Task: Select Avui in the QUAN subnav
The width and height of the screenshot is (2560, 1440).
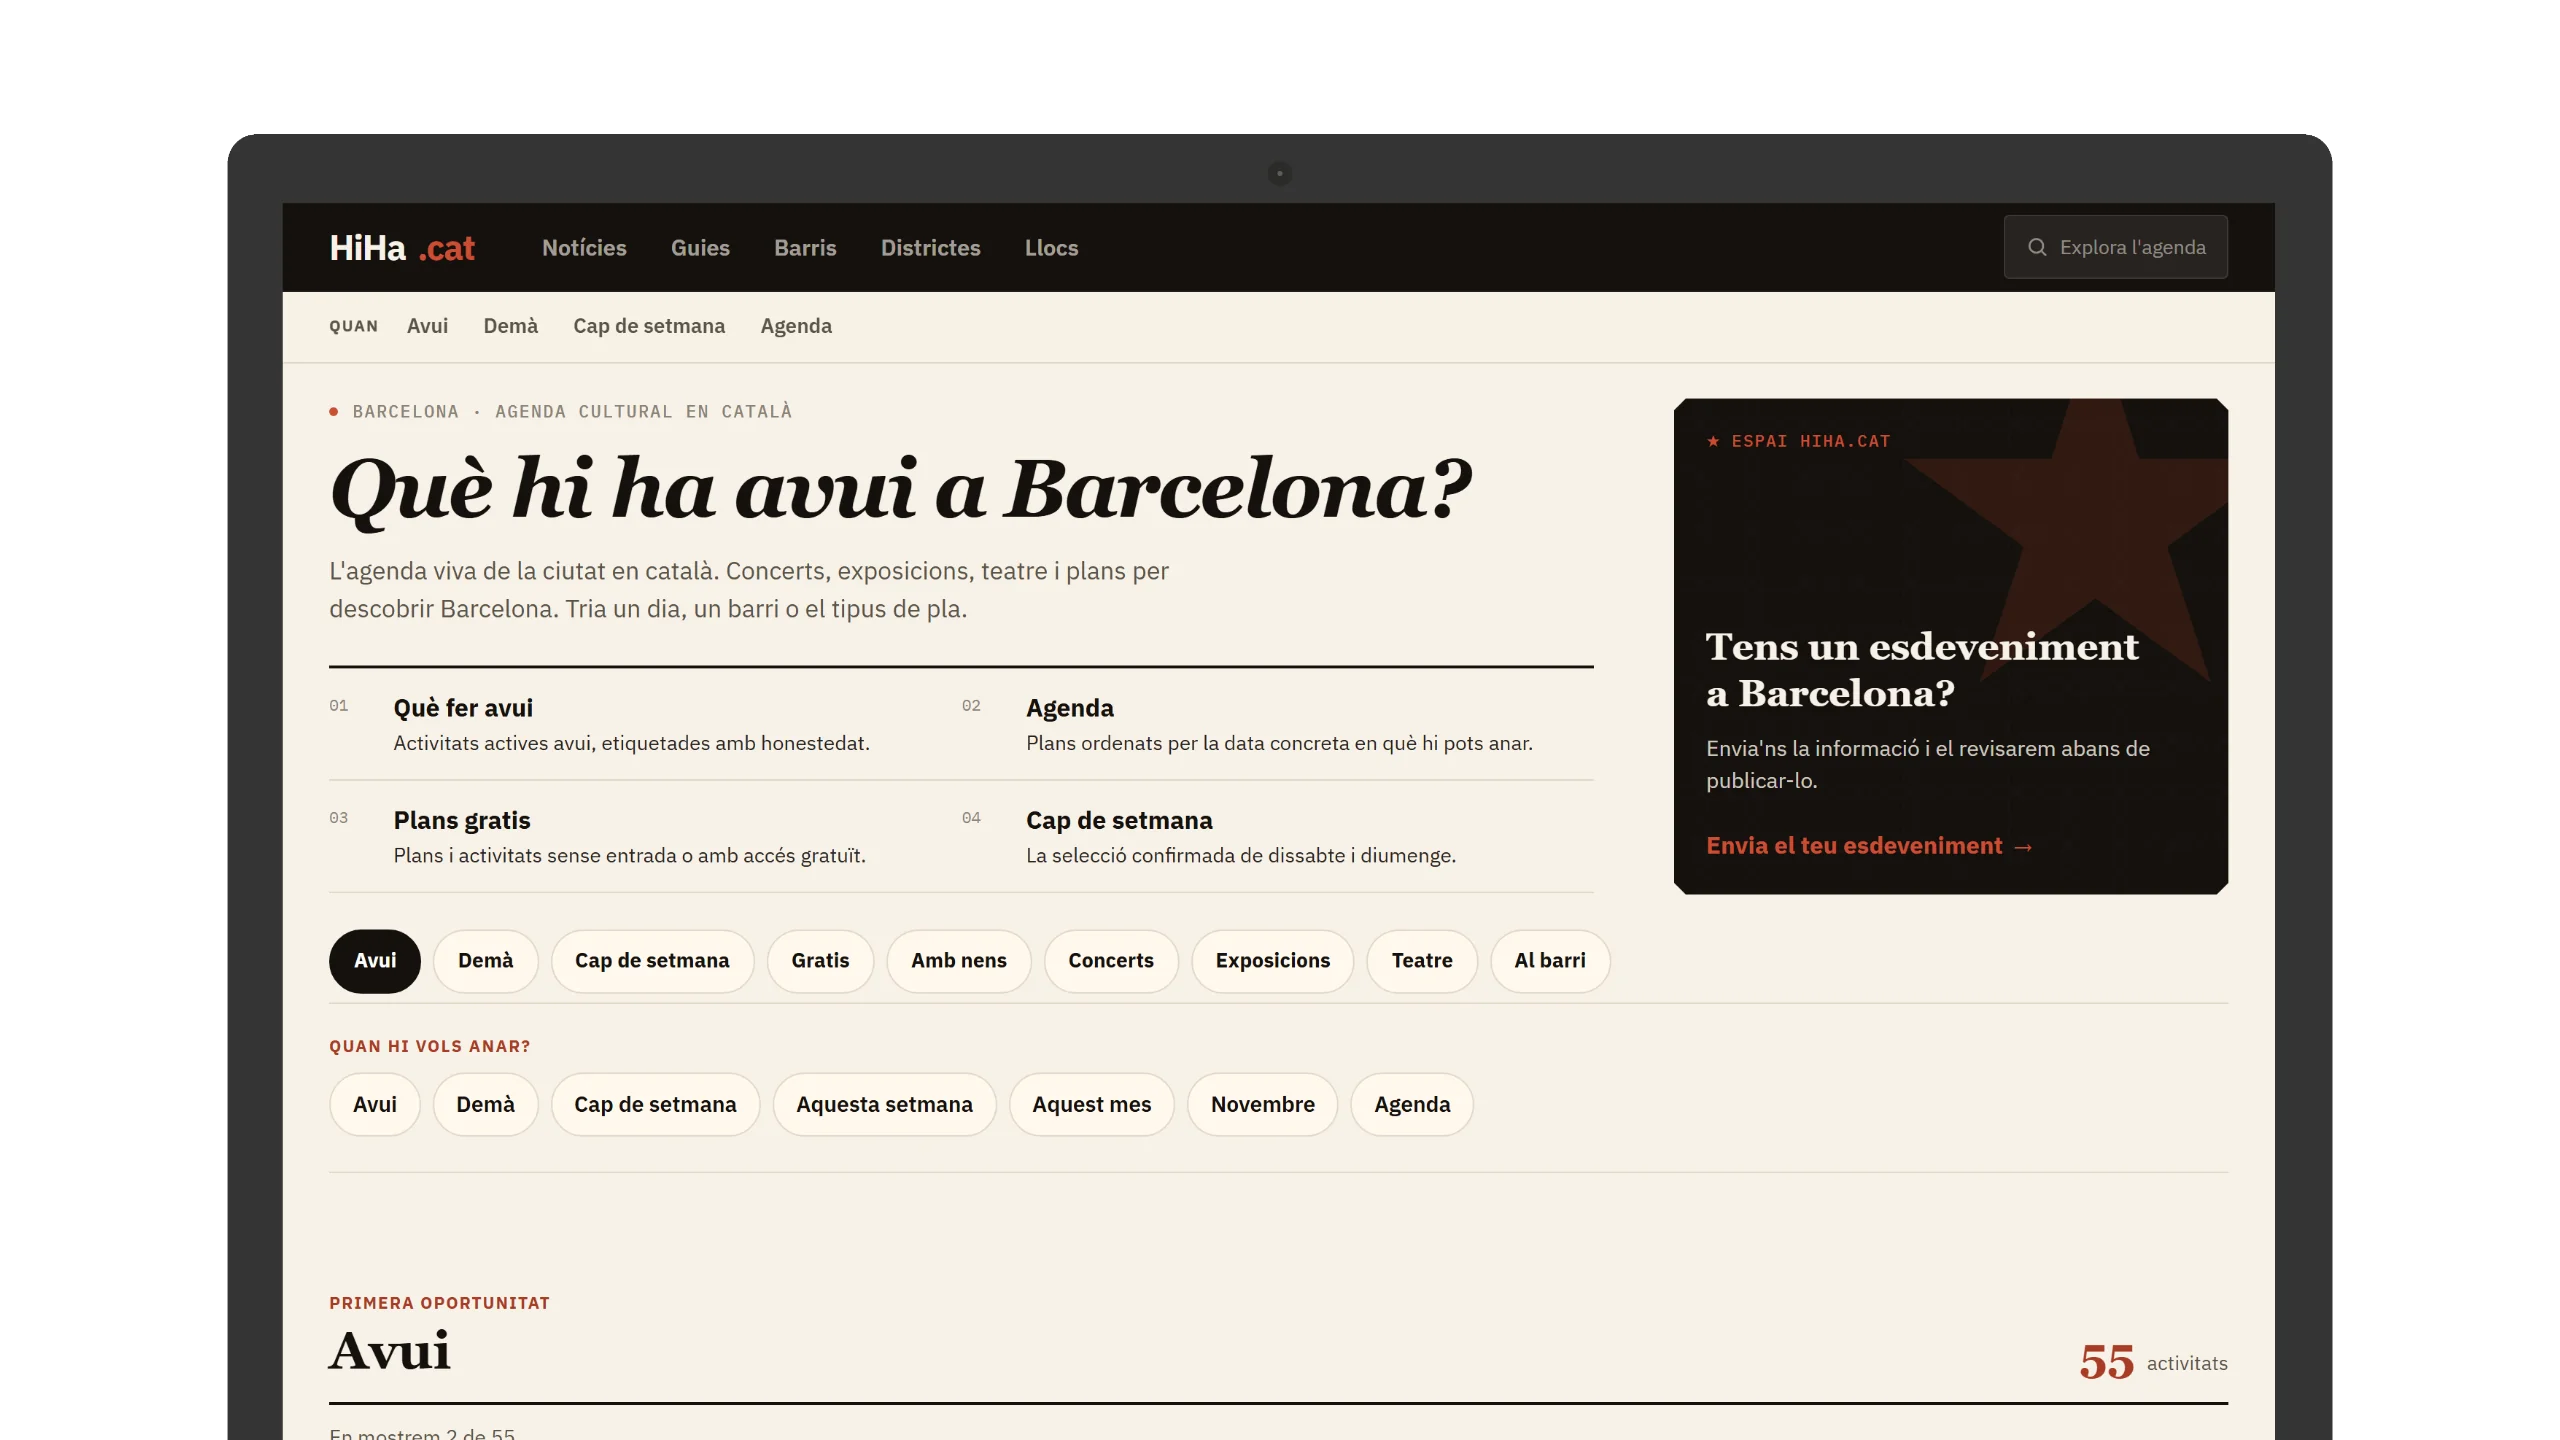Action: click(x=427, y=326)
